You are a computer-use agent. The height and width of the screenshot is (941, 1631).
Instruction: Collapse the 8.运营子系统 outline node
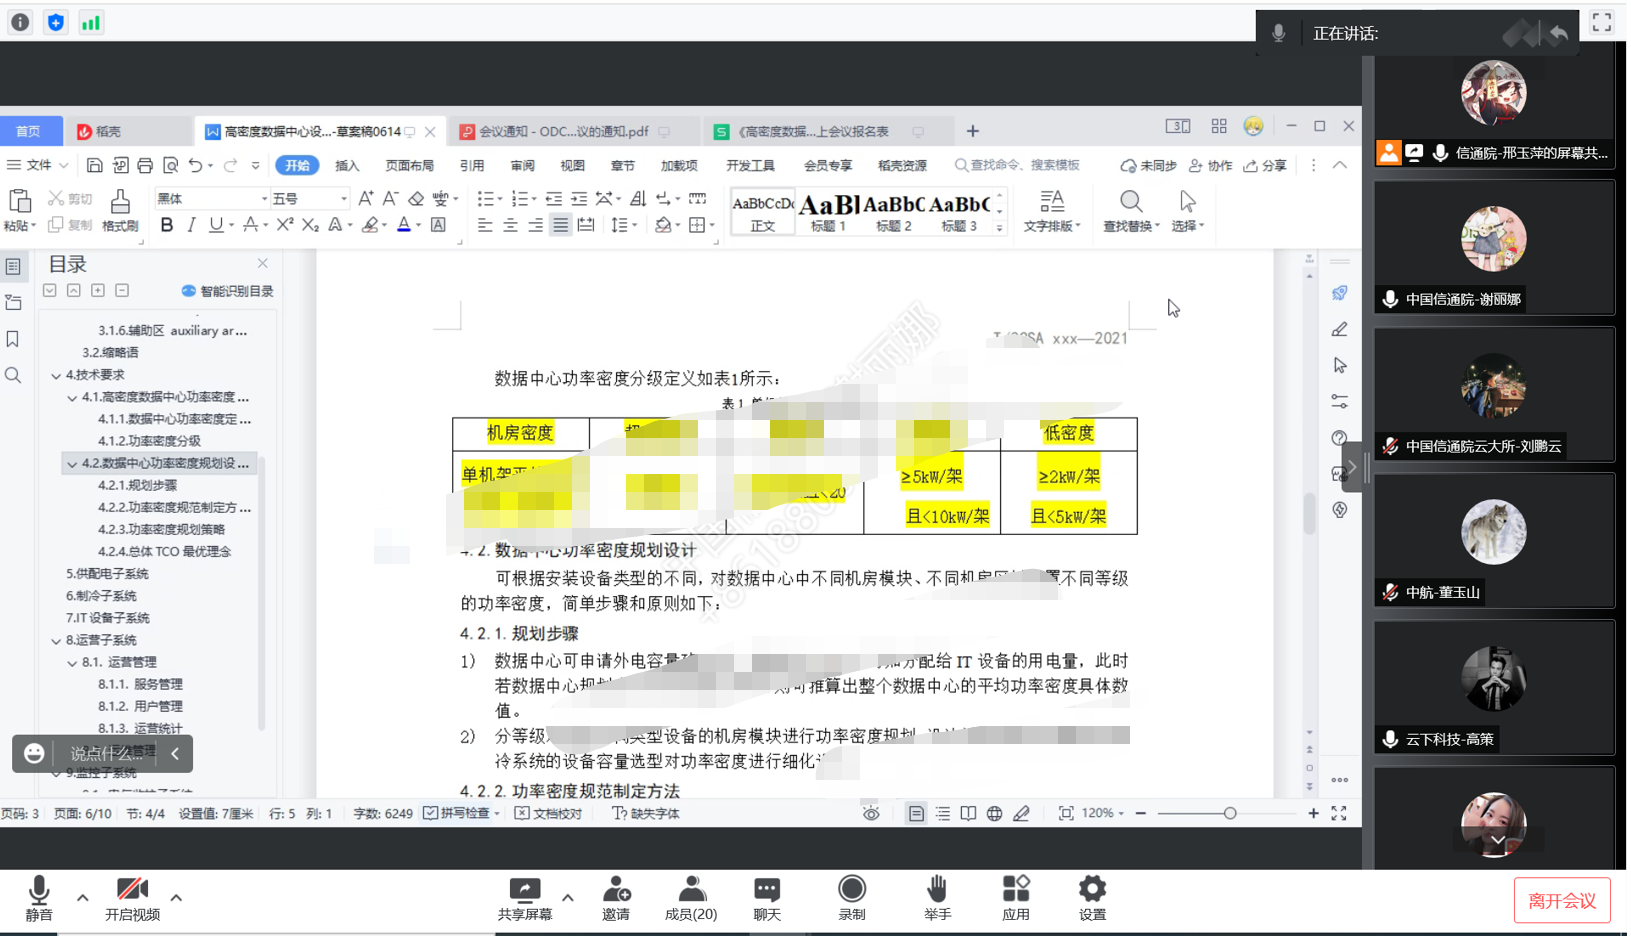56,641
